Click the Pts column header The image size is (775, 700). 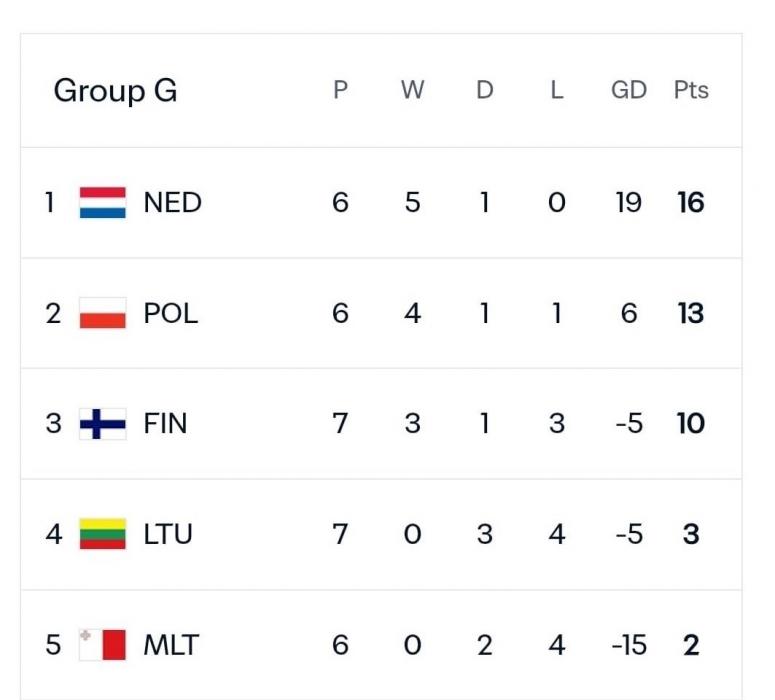pos(691,91)
